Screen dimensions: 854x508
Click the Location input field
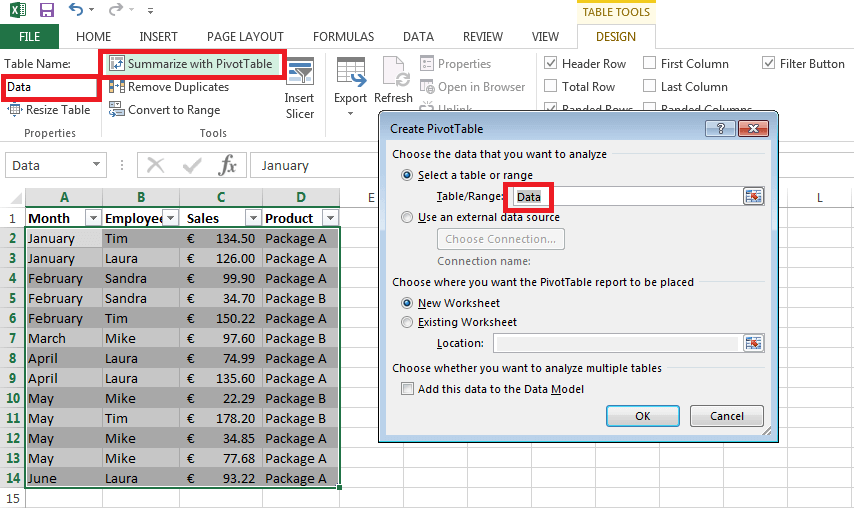[617, 344]
